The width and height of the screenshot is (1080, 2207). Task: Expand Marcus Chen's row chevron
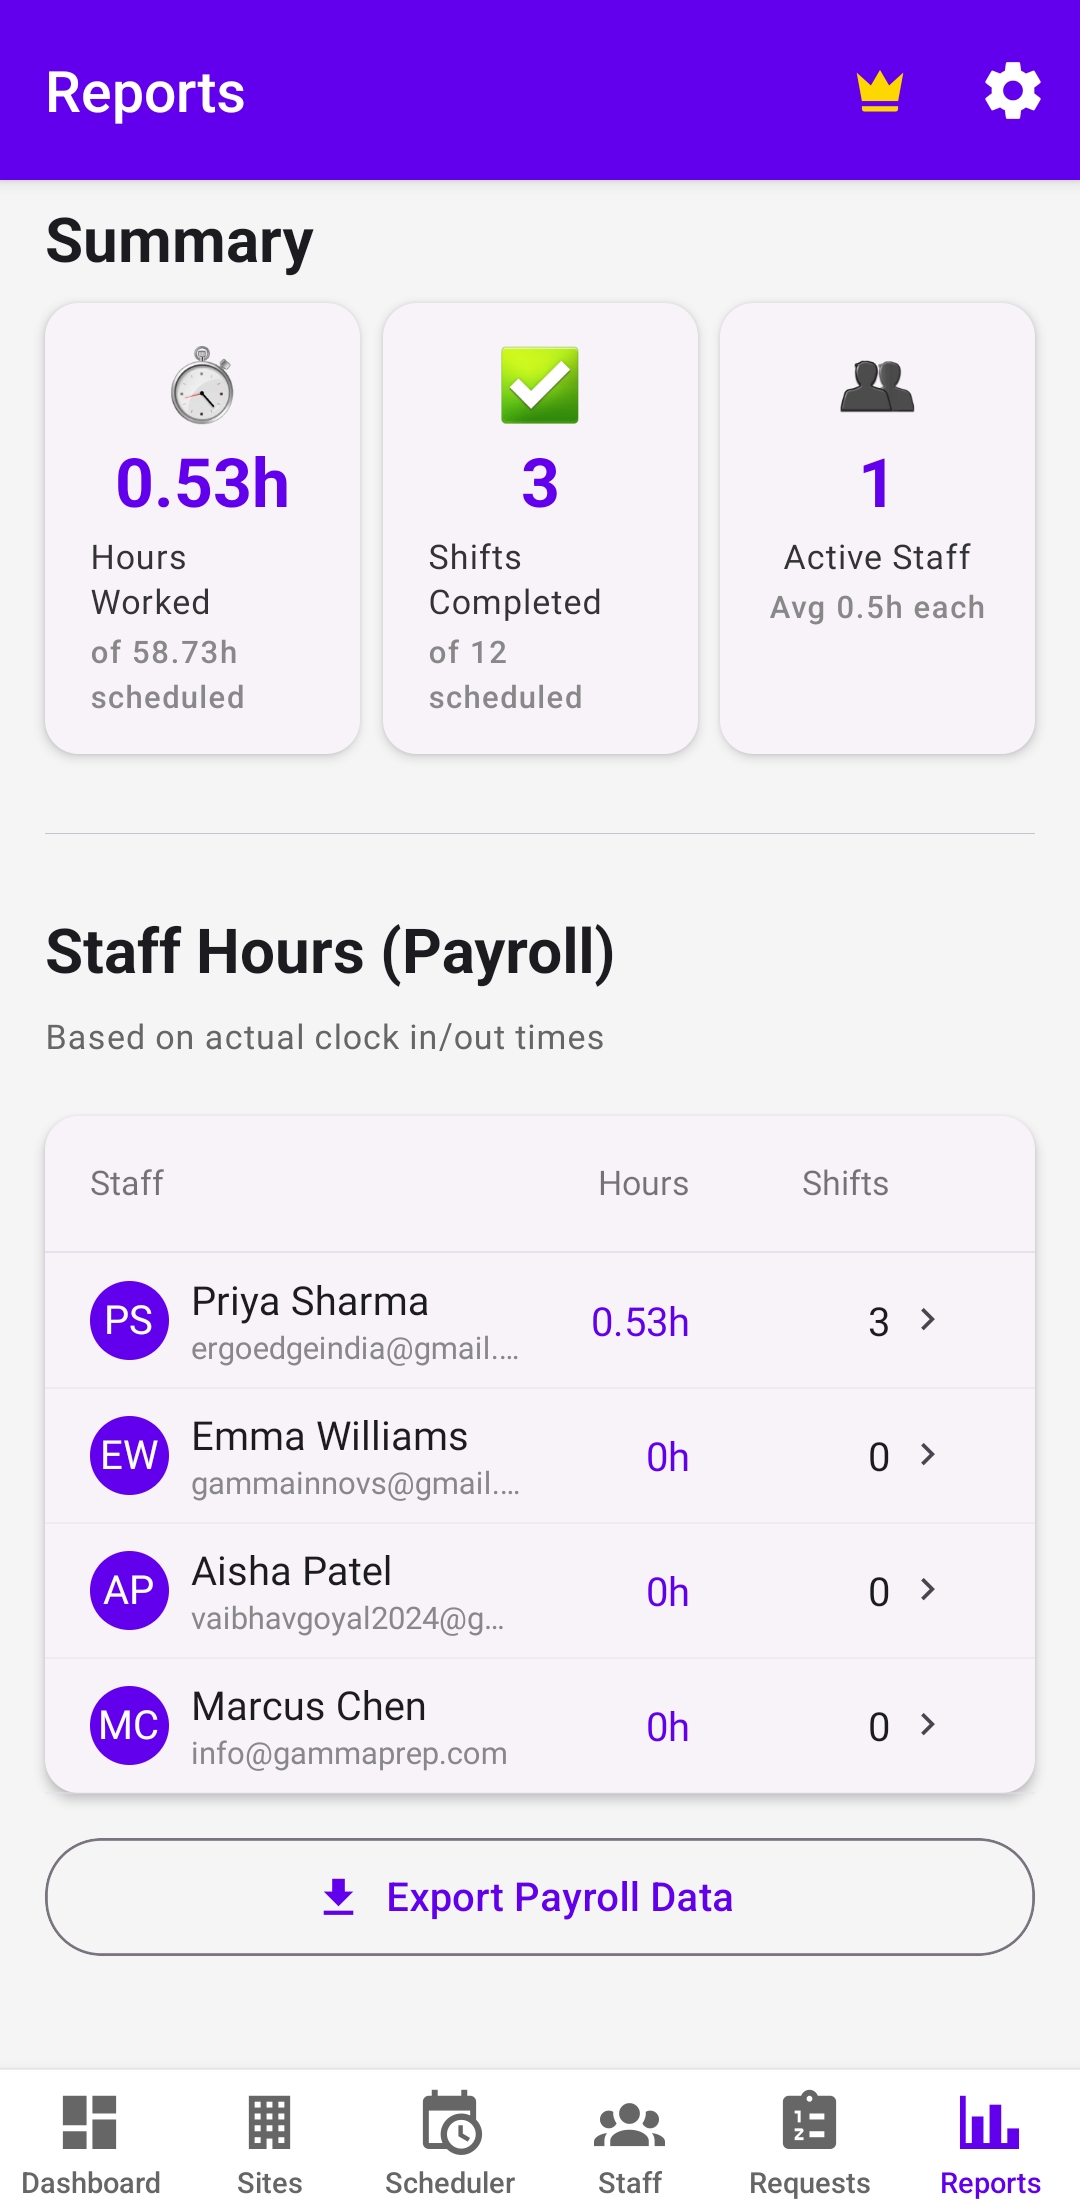pyautogui.click(x=928, y=1725)
